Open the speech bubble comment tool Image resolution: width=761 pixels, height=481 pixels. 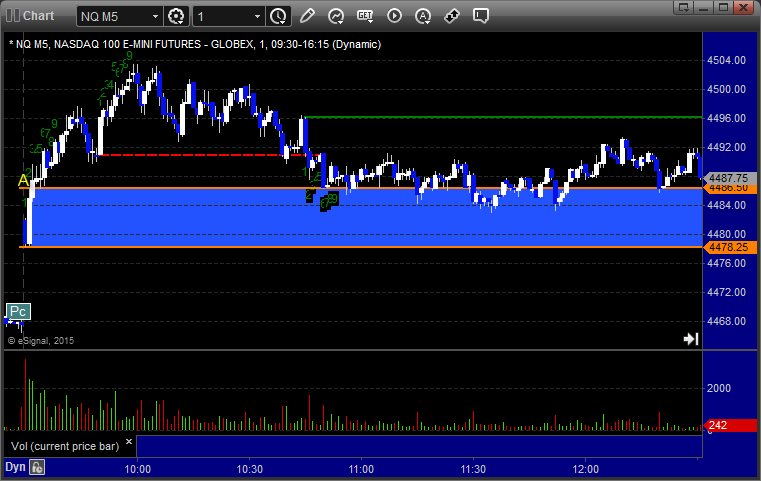[x=480, y=16]
